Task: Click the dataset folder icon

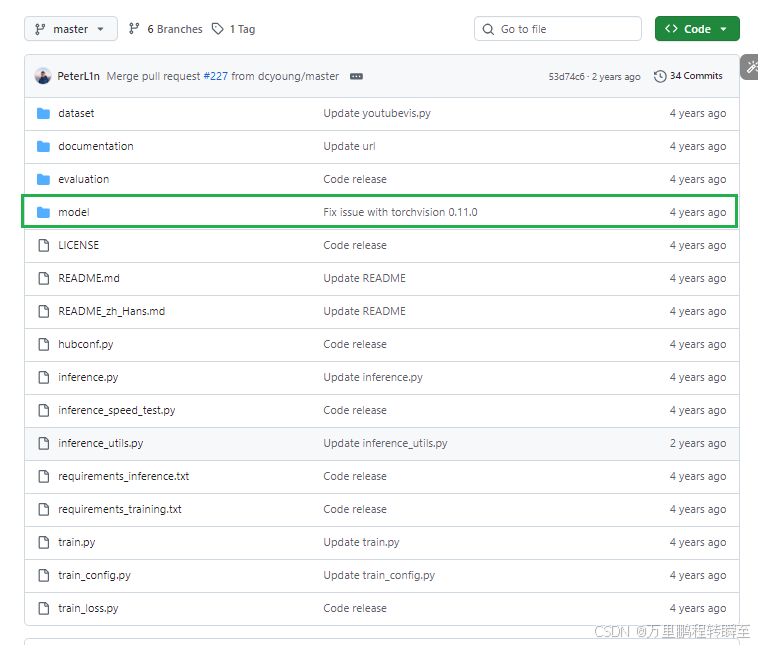Action: click(44, 114)
